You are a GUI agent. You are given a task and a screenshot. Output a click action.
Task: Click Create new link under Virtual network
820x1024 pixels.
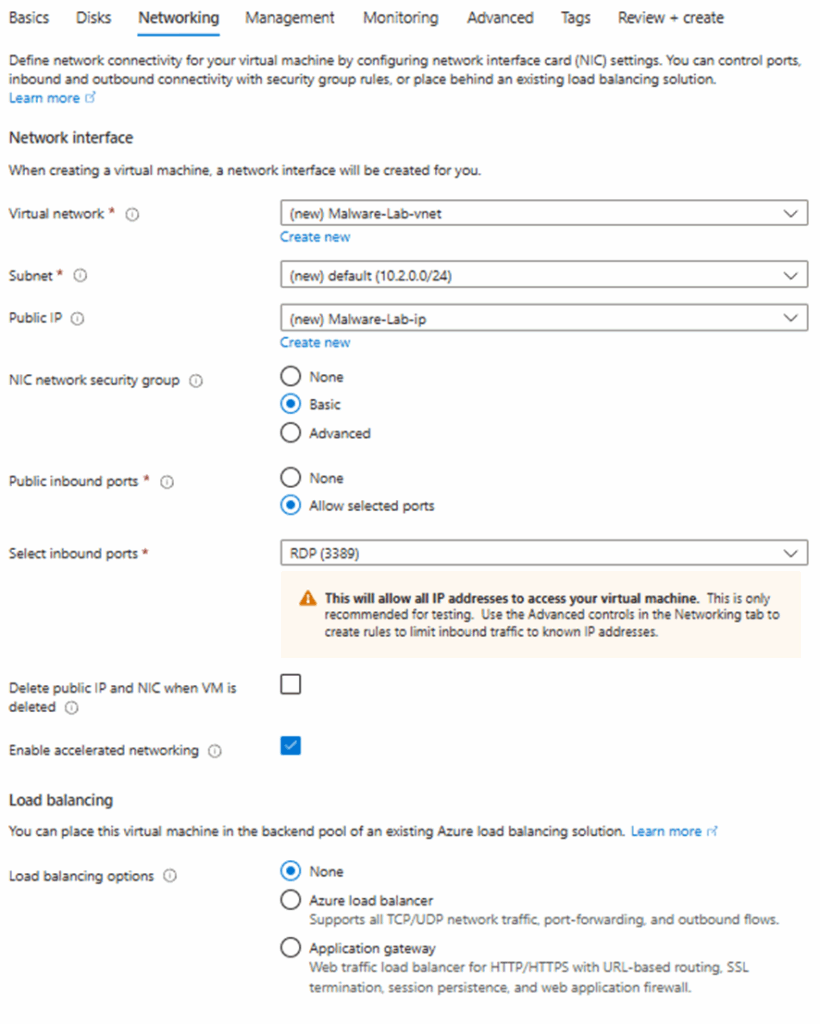(x=315, y=237)
